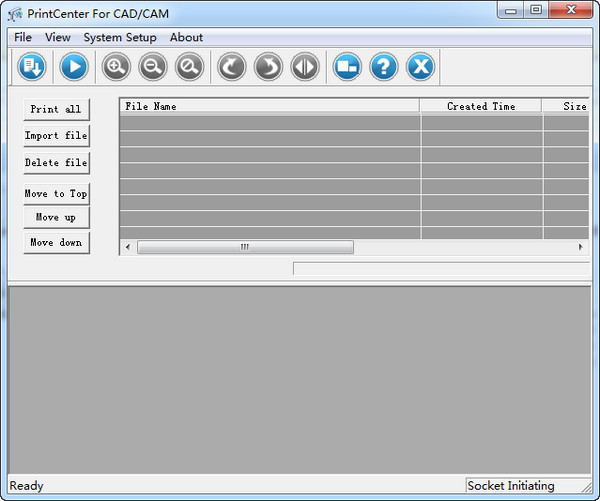This screenshot has height=501, width=600.
Task: Click the blue X exit toolbar icon
Action: [x=420, y=67]
